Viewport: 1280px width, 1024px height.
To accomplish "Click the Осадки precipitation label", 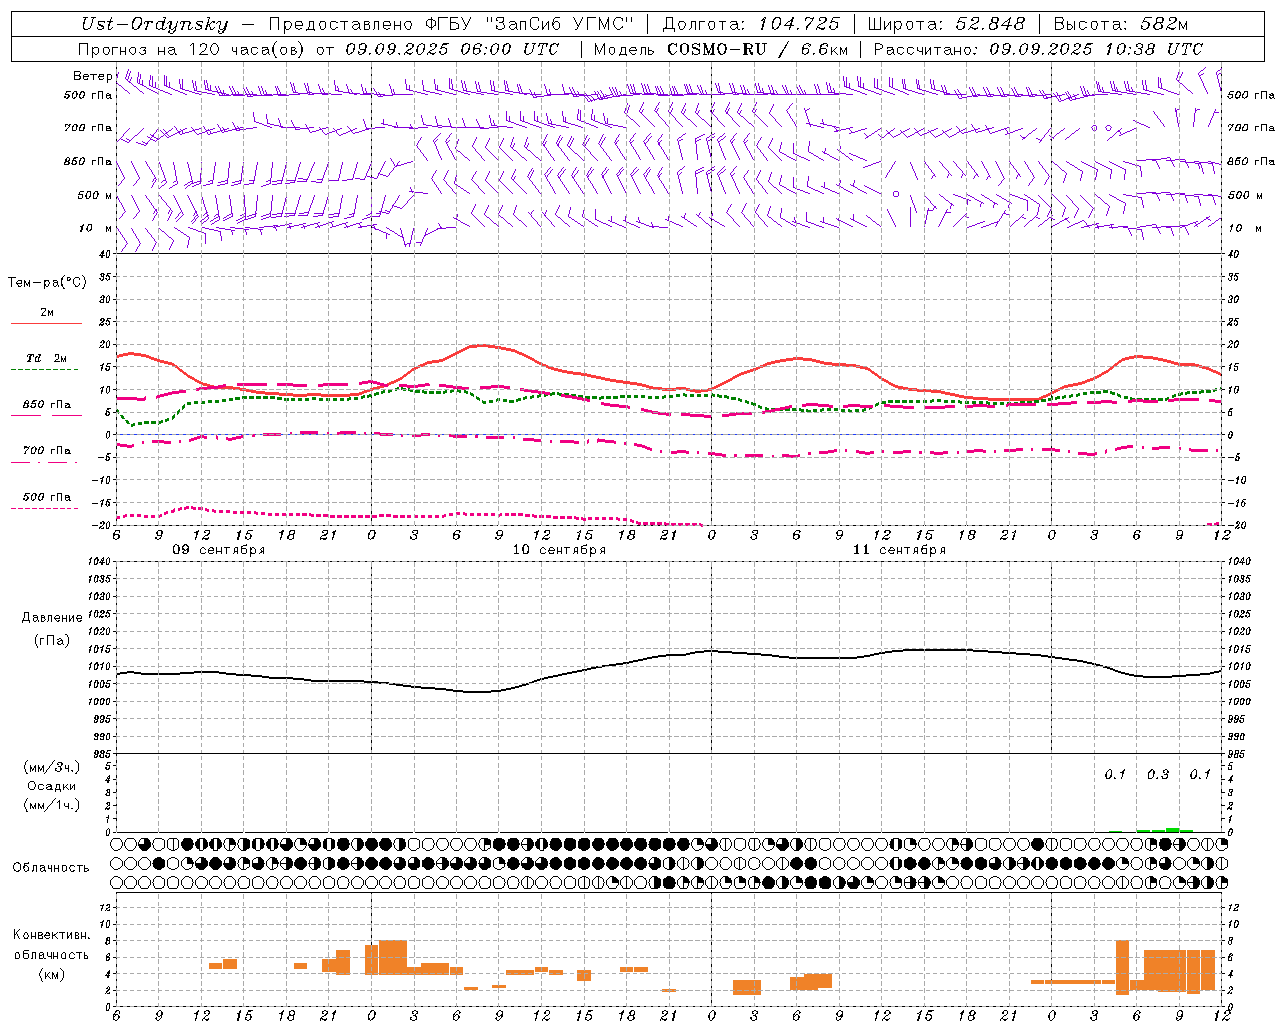I will [x=52, y=786].
